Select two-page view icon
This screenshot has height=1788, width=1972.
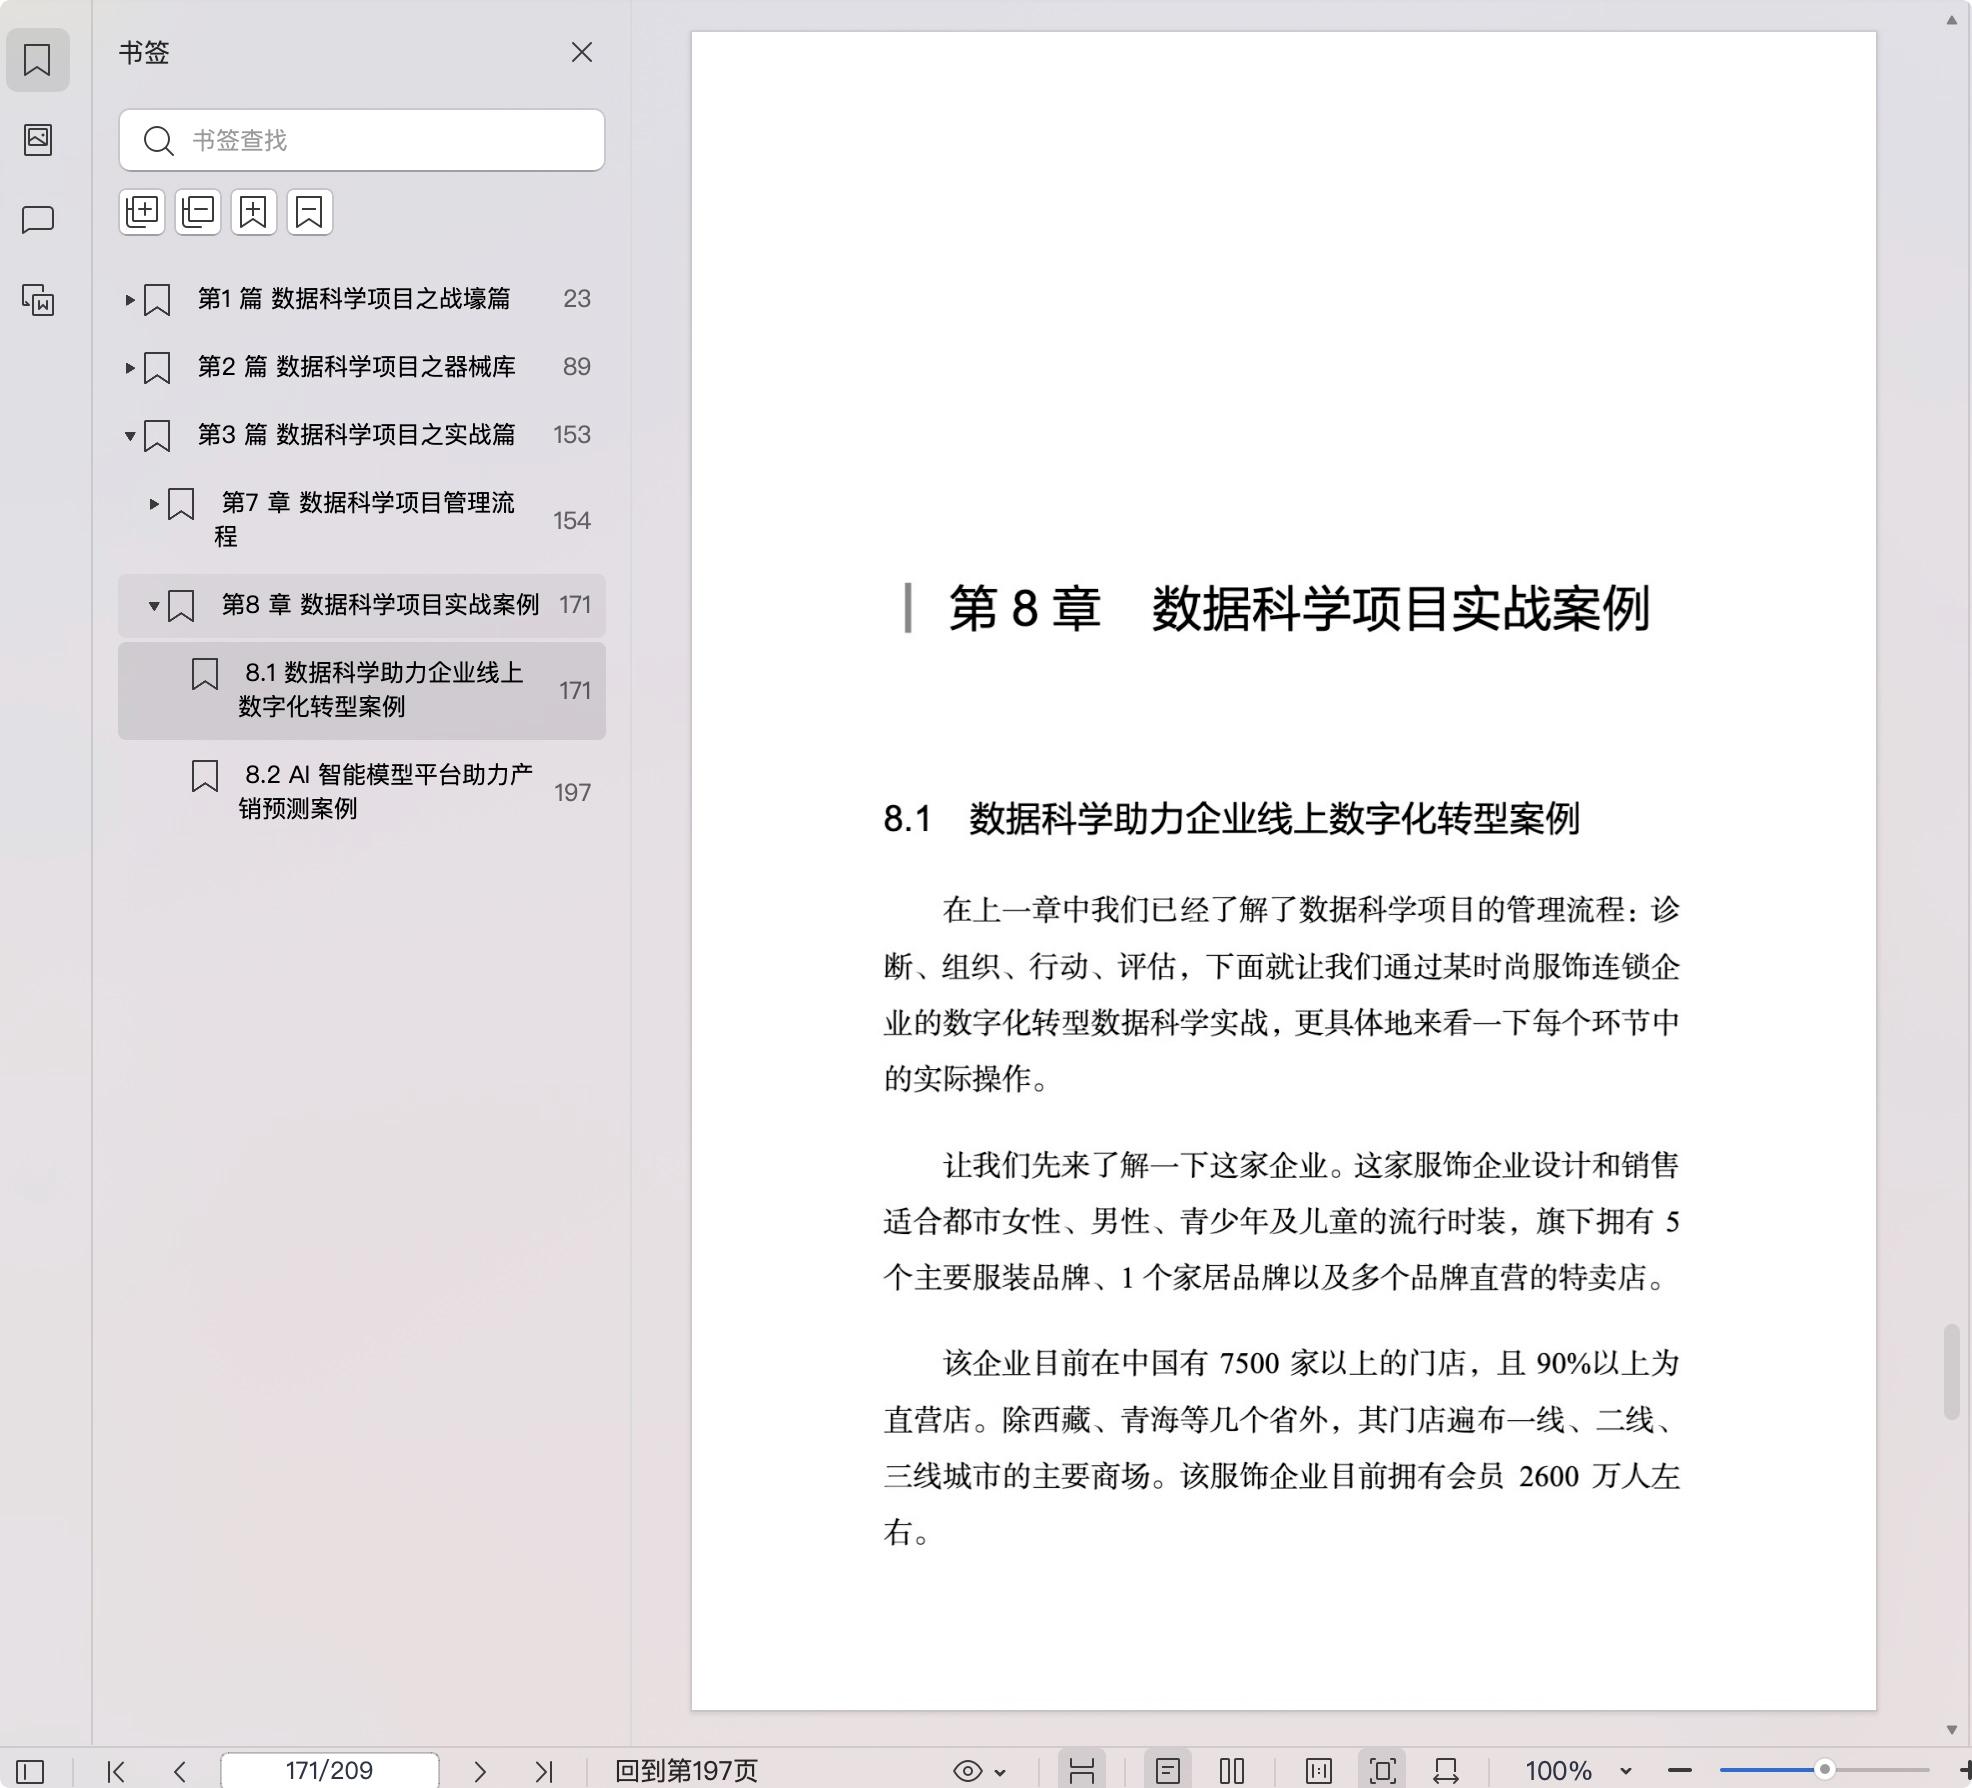[x=1232, y=1771]
